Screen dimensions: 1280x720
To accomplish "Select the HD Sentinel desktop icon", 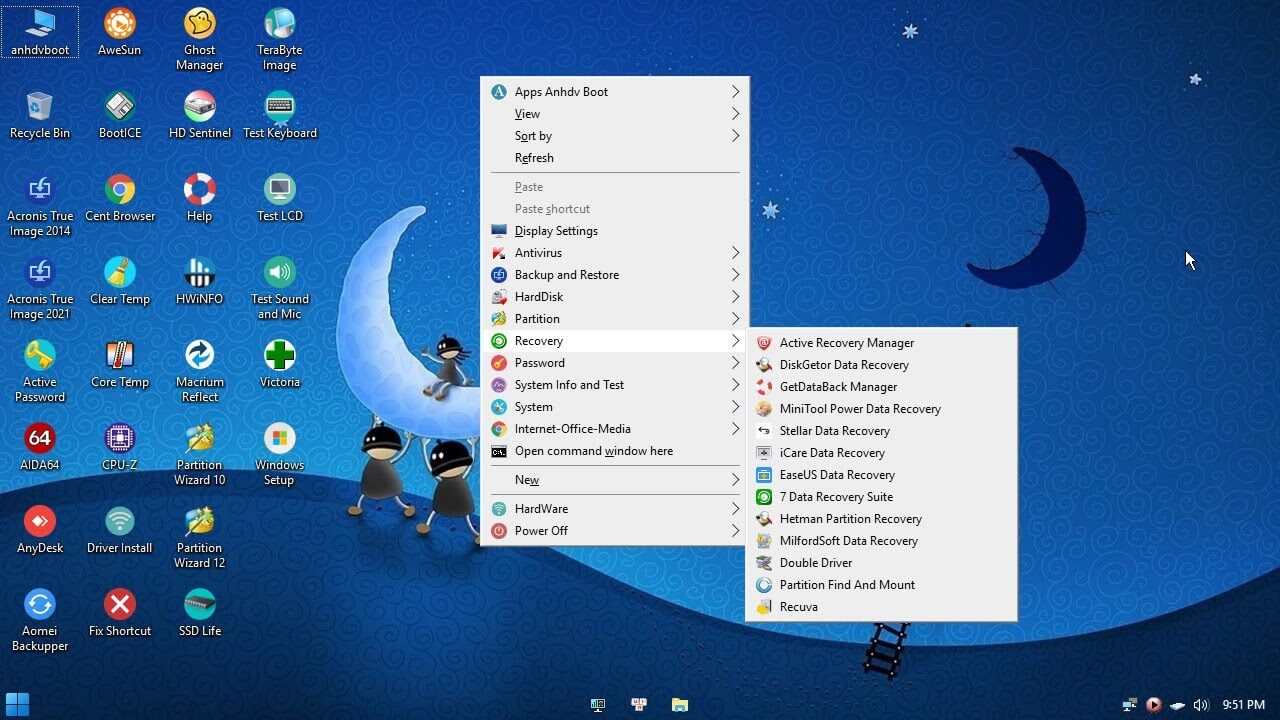I will click(x=199, y=115).
